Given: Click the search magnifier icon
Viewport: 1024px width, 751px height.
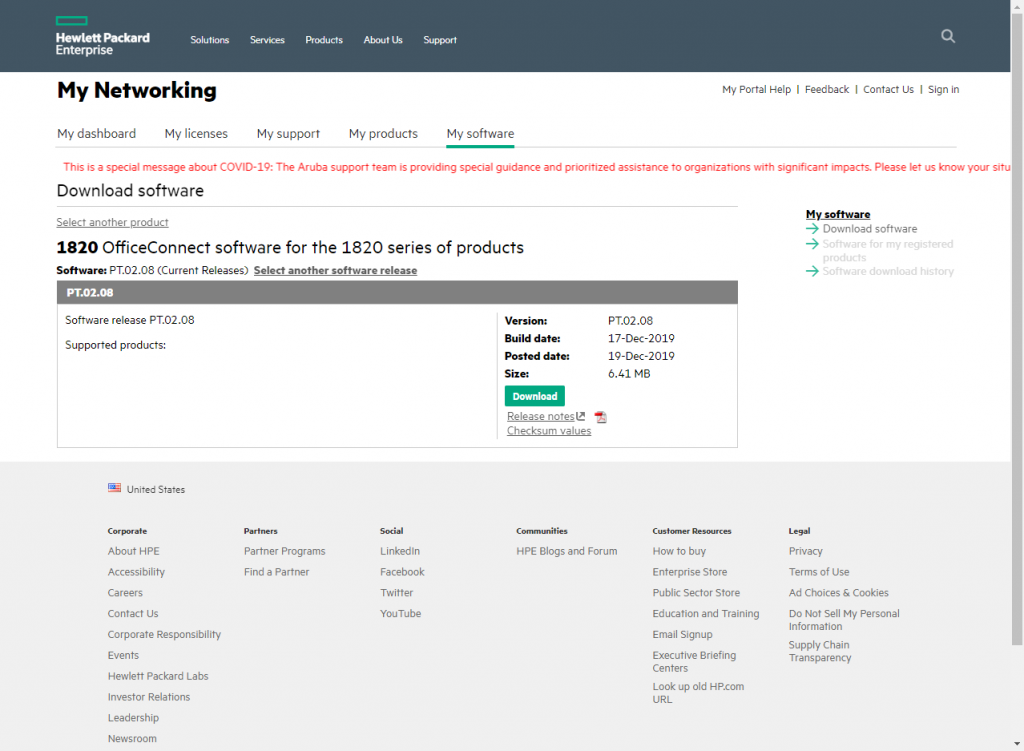Looking at the screenshot, I should tap(948, 36).
